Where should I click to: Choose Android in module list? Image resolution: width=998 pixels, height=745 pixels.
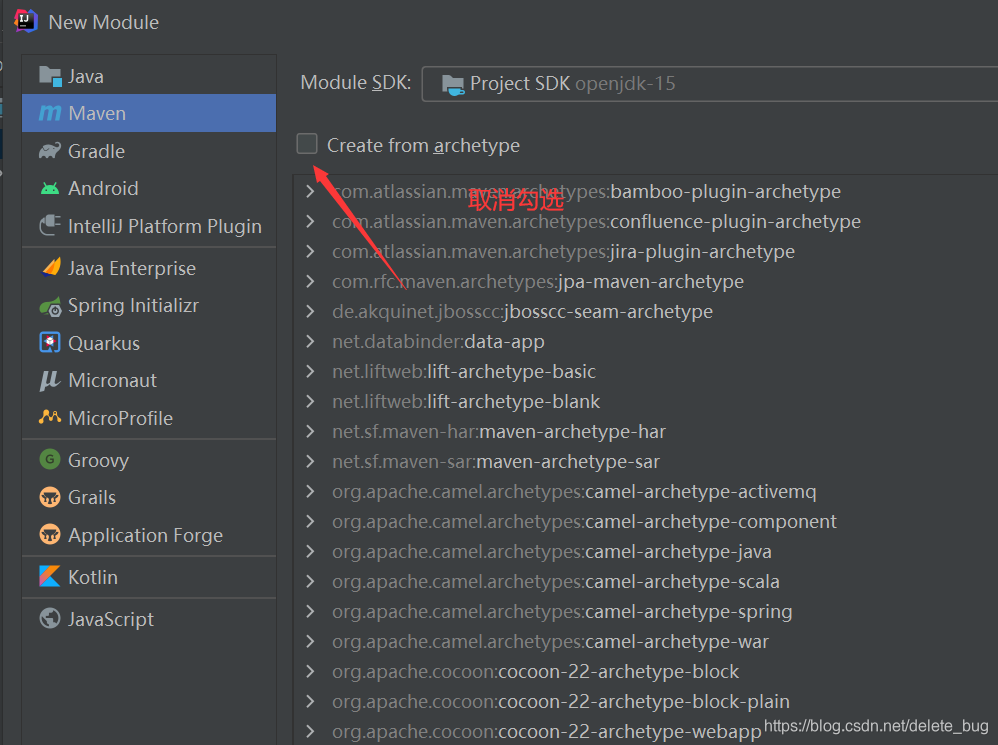click(149, 188)
